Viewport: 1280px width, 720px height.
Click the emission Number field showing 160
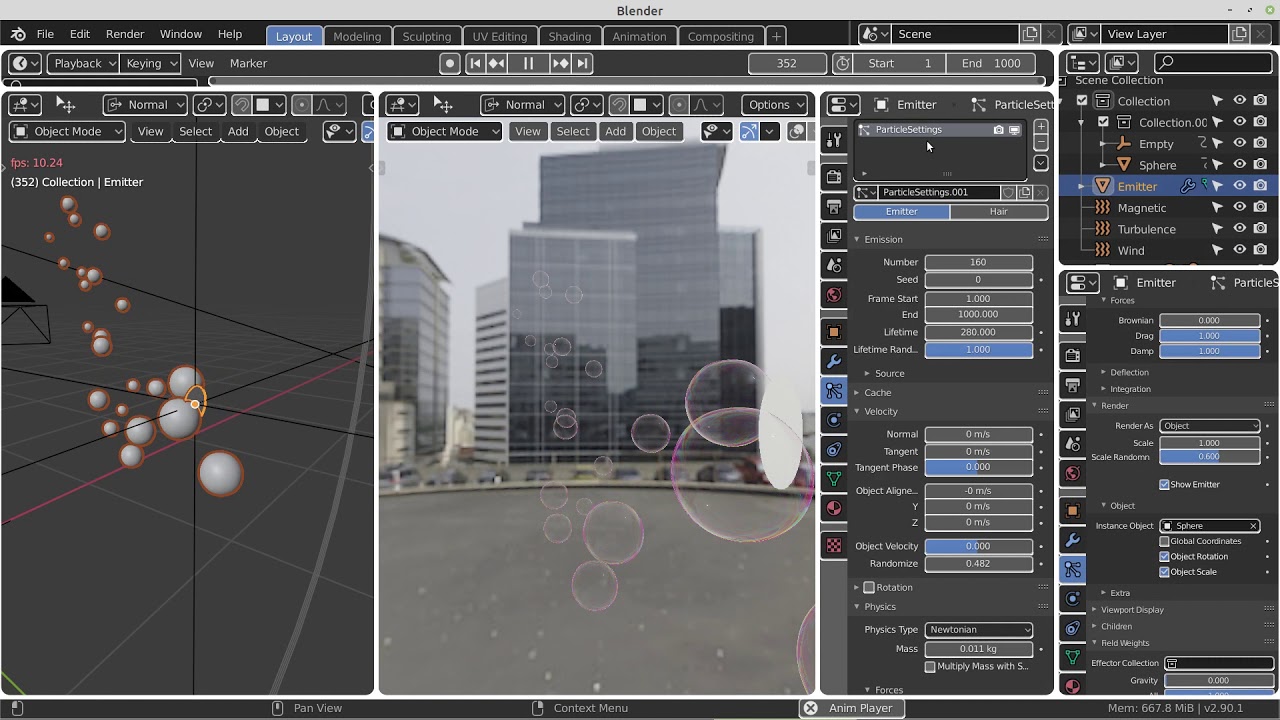click(x=979, y=262)
